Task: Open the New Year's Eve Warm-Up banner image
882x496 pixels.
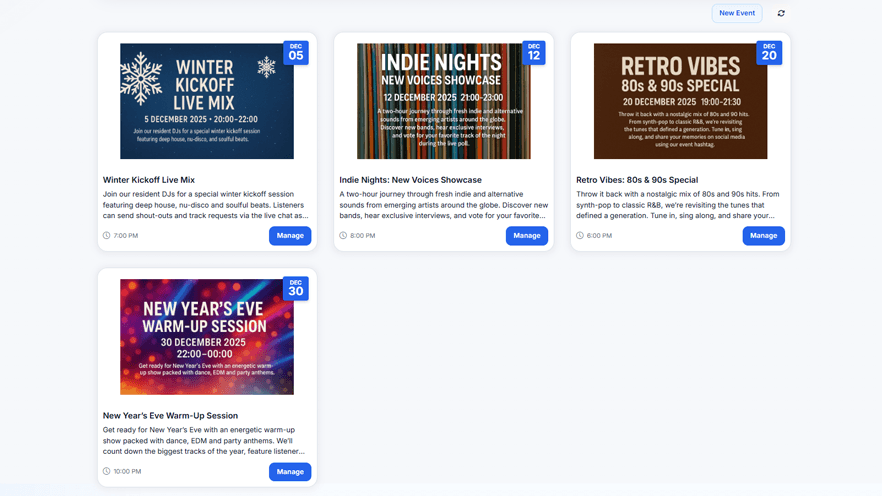Action: click(206, 337)
